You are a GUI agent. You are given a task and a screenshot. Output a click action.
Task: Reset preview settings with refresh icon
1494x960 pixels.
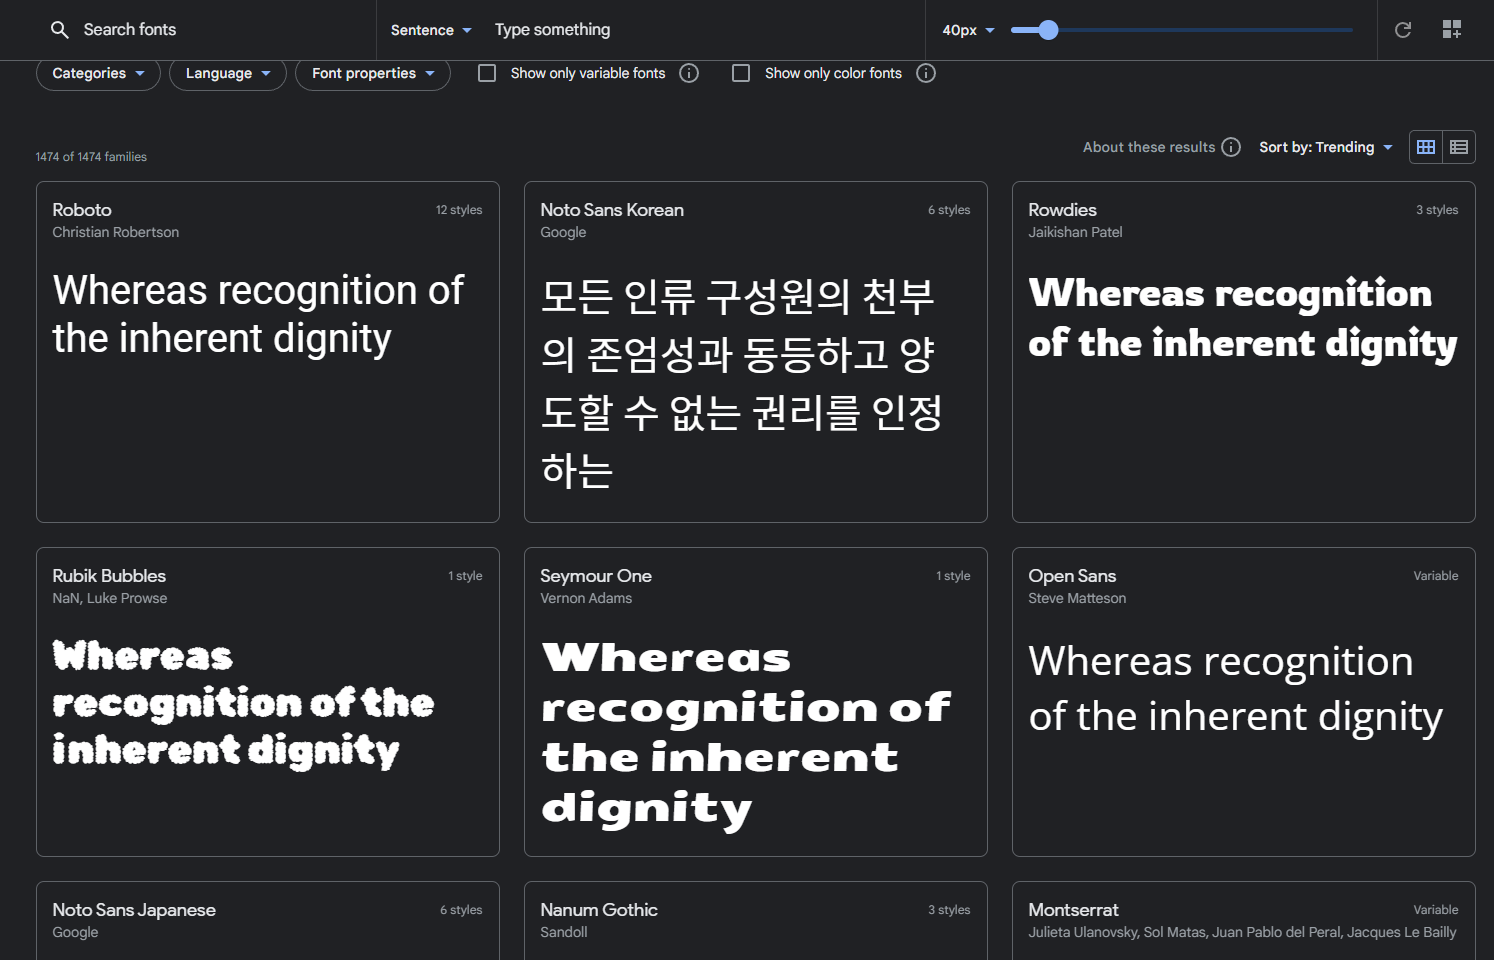point(1403,30)
